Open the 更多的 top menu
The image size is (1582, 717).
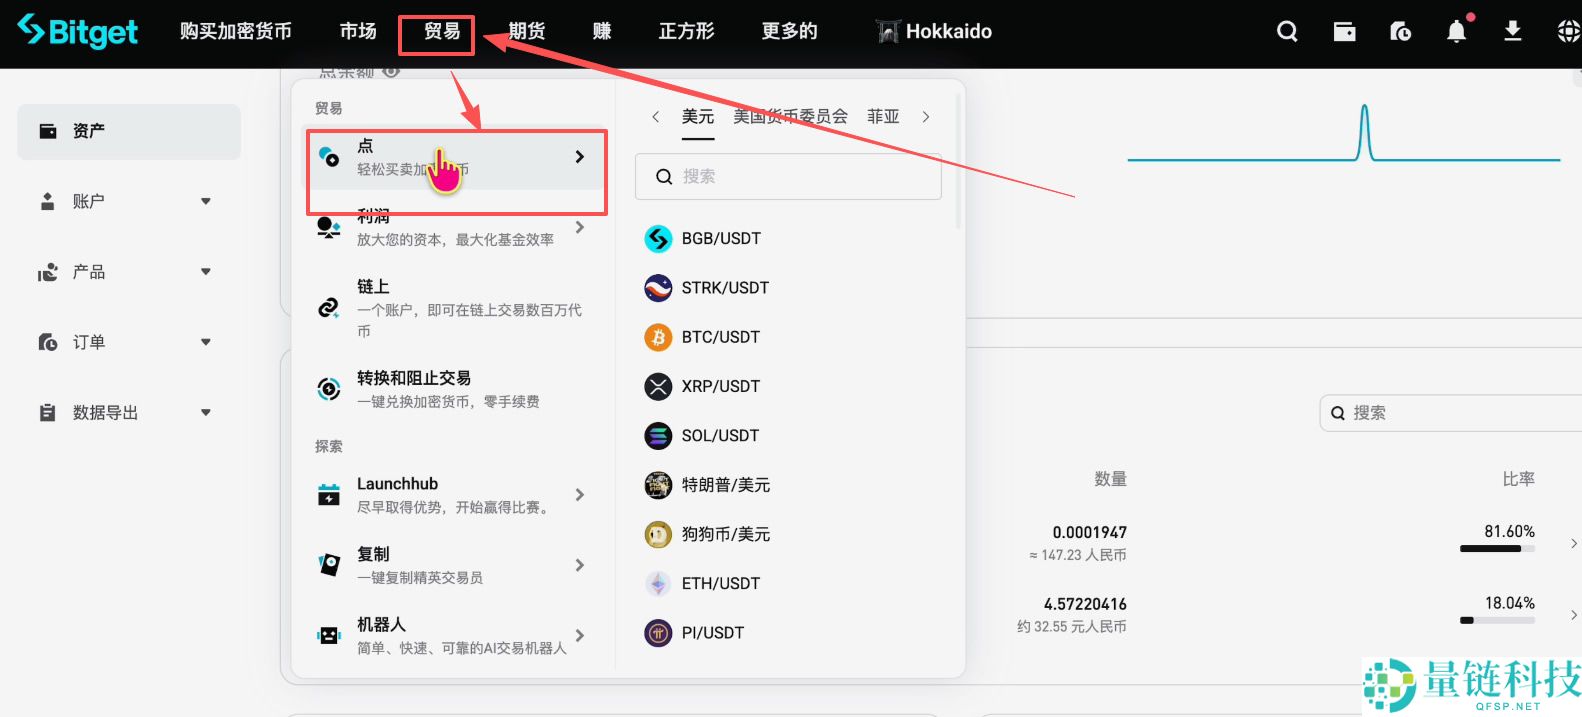tap(790, 31)
